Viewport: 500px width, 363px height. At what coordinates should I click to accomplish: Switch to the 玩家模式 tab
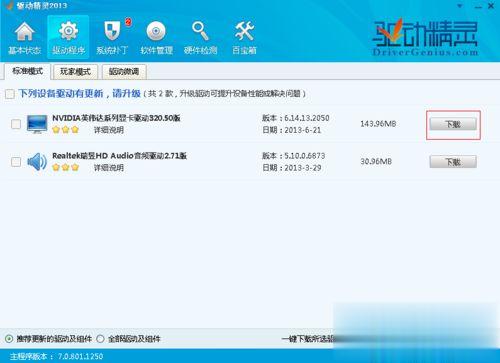pos(75,72)
